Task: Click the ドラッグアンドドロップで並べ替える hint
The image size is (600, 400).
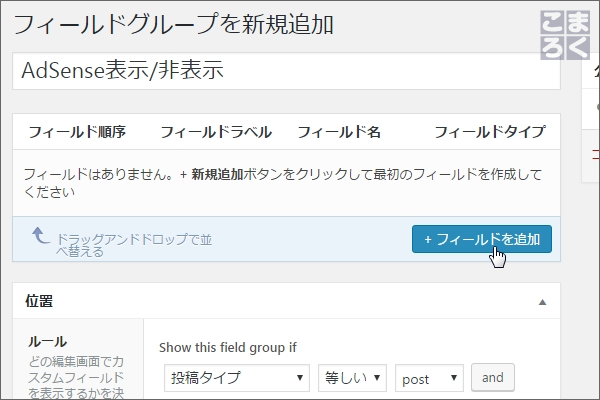Action: [x=134, y=245]
